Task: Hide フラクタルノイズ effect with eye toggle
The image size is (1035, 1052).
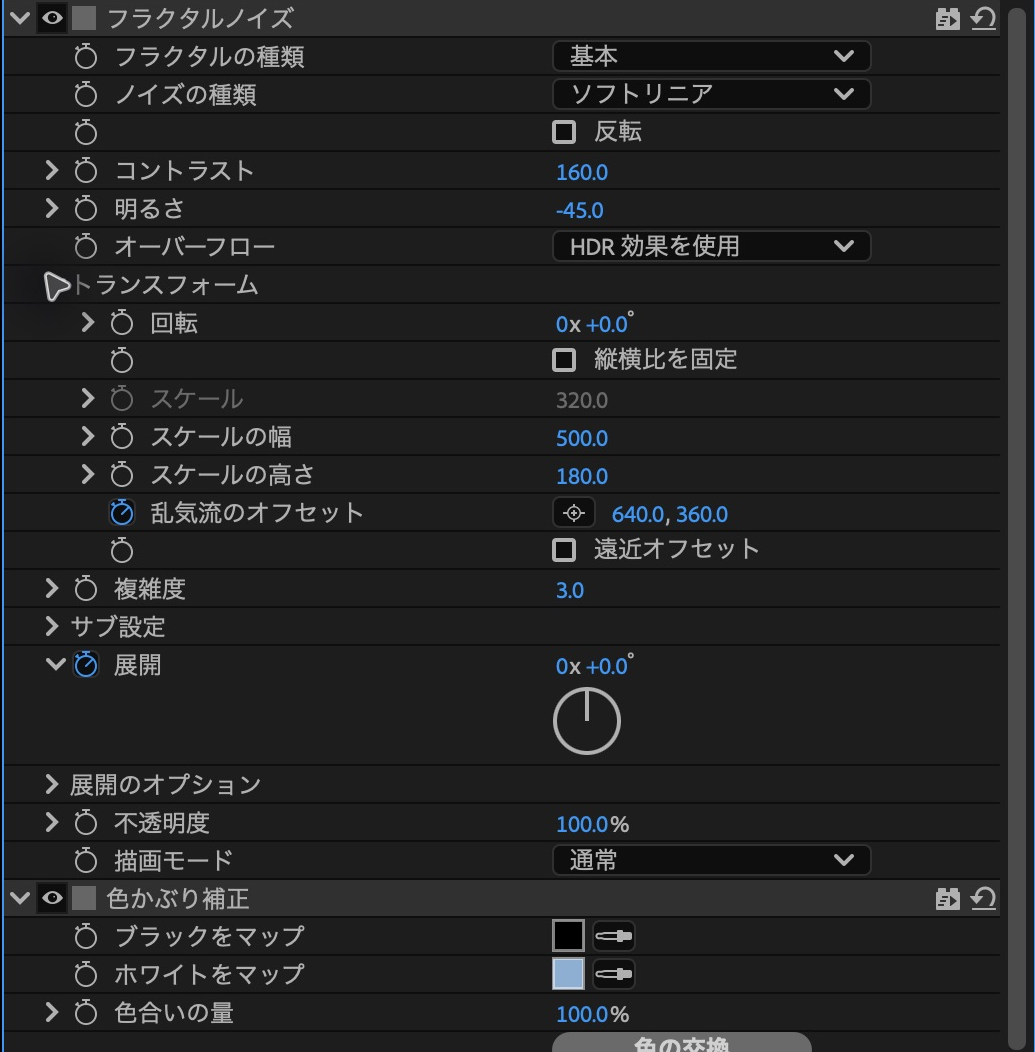Action: coord(52,18)
